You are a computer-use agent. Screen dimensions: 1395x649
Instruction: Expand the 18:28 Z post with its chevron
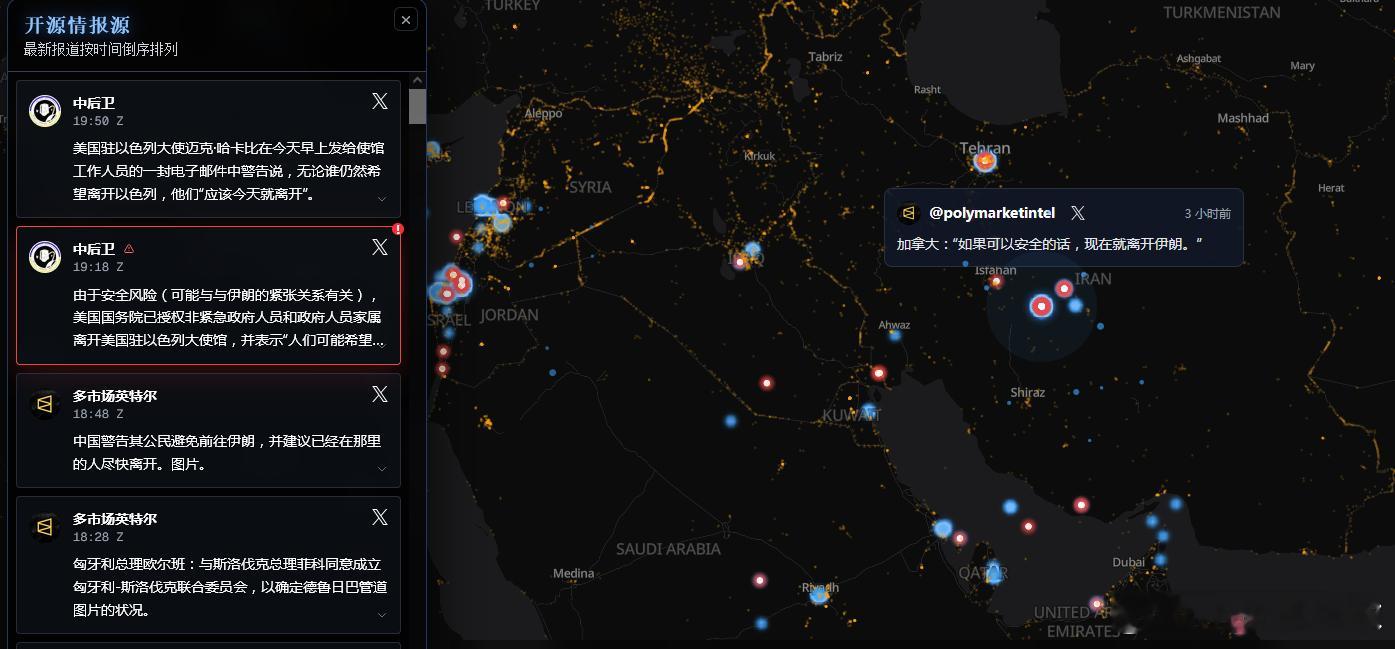[x=382, y=615]
